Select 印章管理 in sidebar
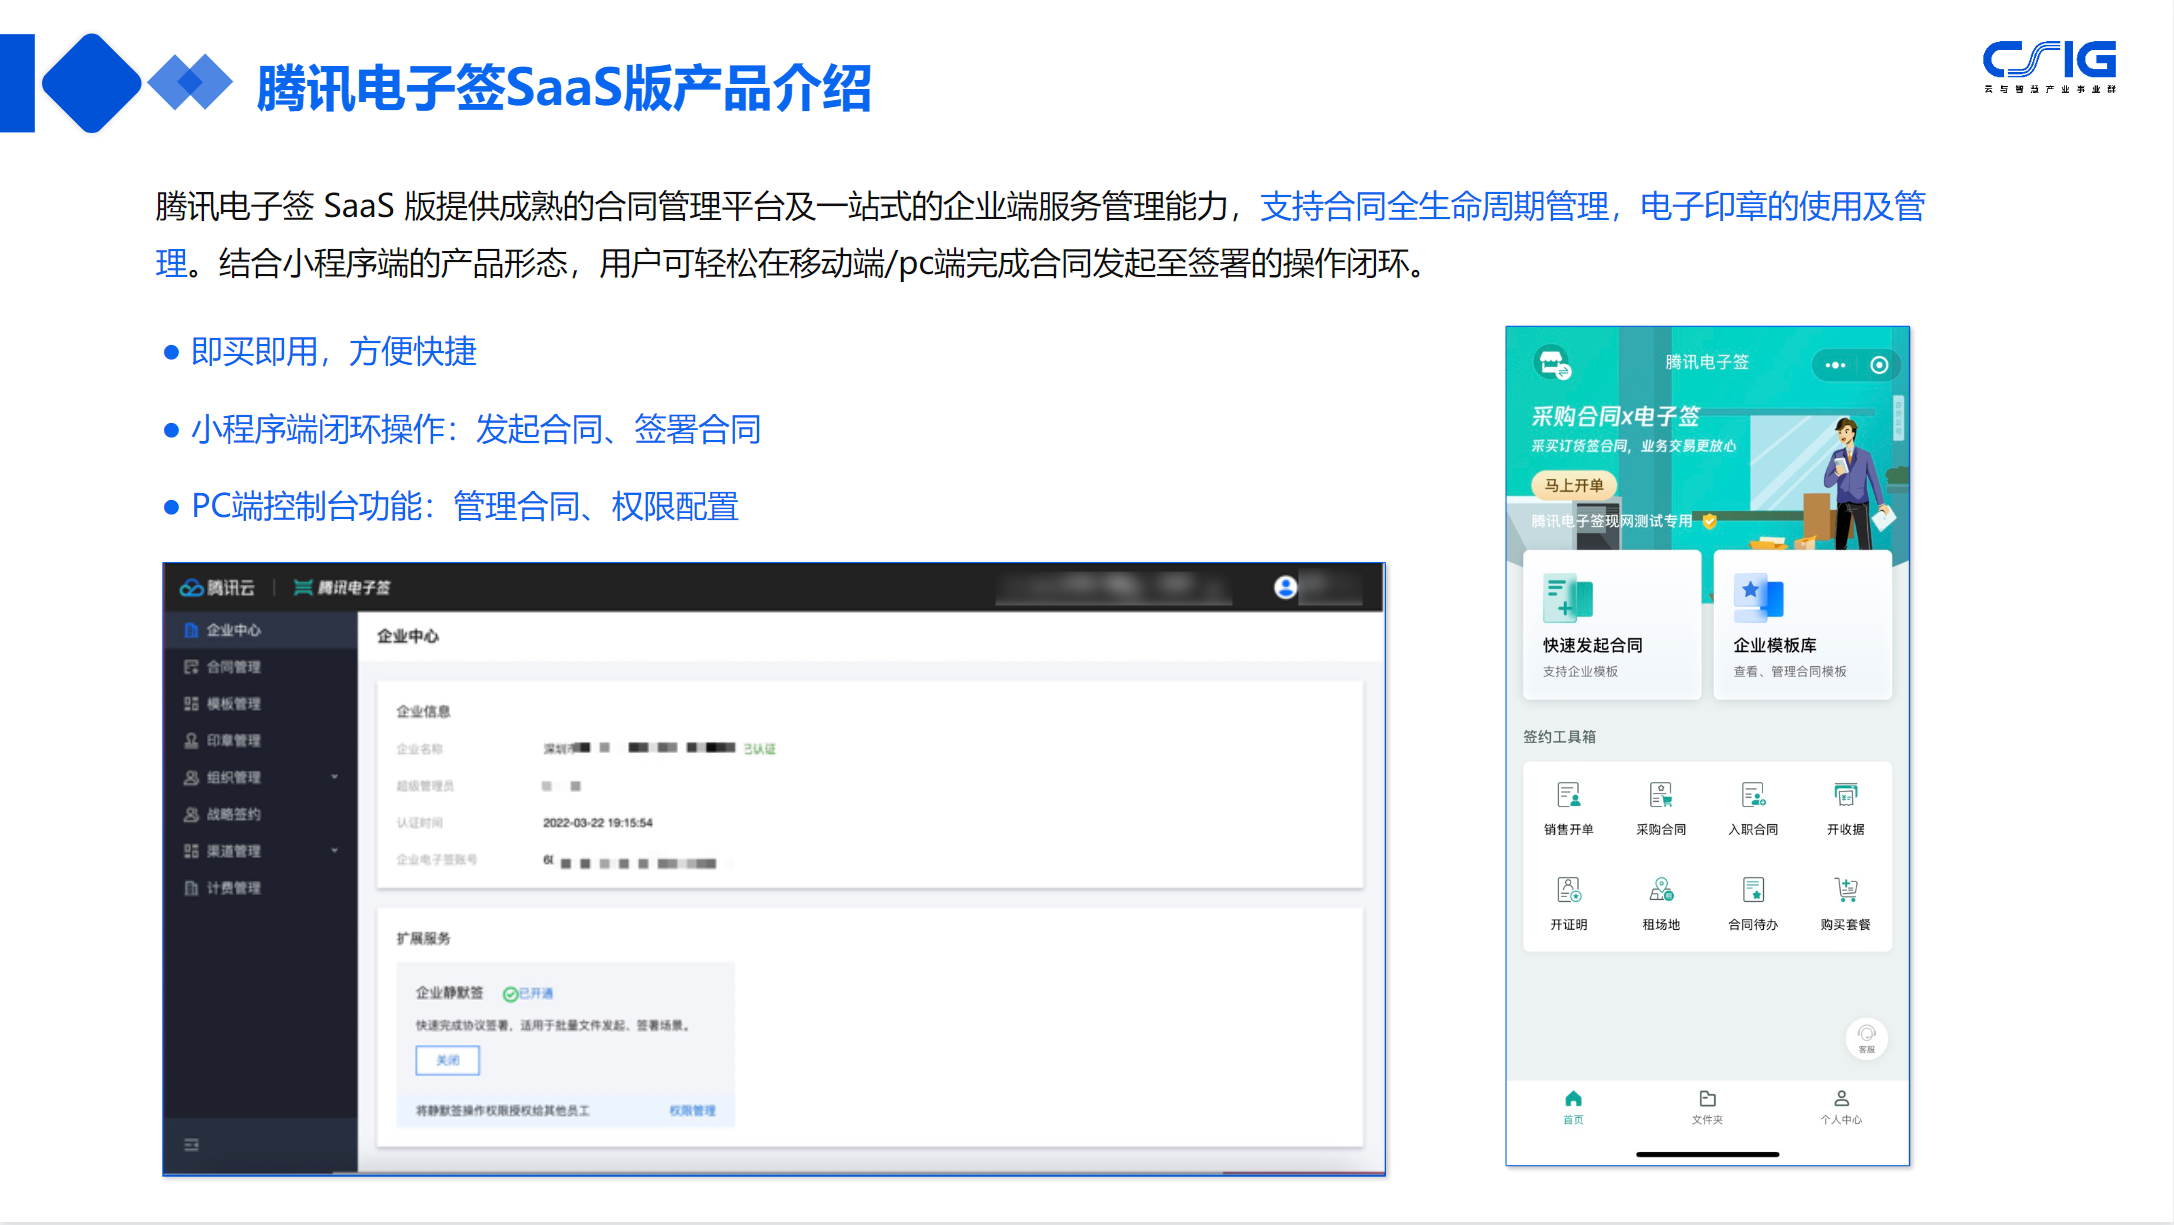The width and height of the screenshot is (2174, 1225). tap(260, 741)
